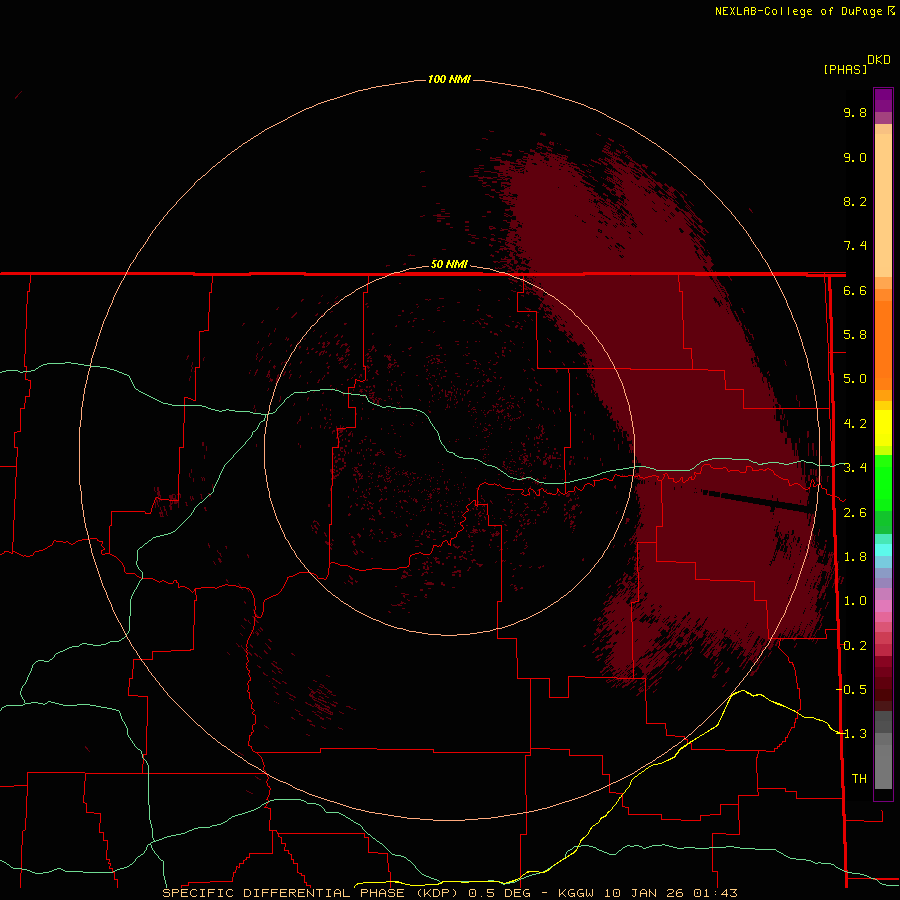Click the 2.6 scale value
The width and height of the screenshot is (900, 900).
point(855,513)
